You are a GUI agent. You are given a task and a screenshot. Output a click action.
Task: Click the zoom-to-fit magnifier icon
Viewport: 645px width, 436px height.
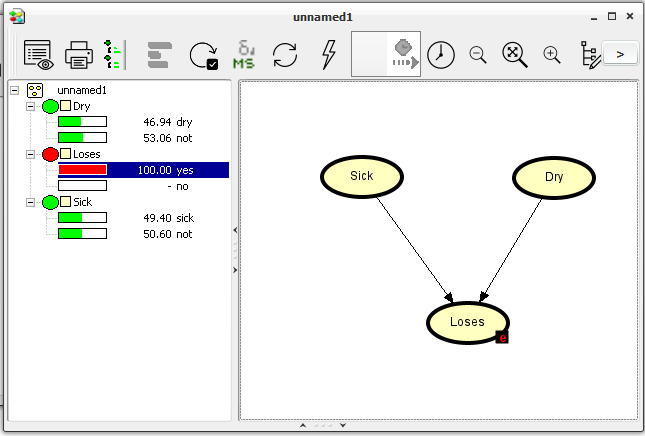515,55
